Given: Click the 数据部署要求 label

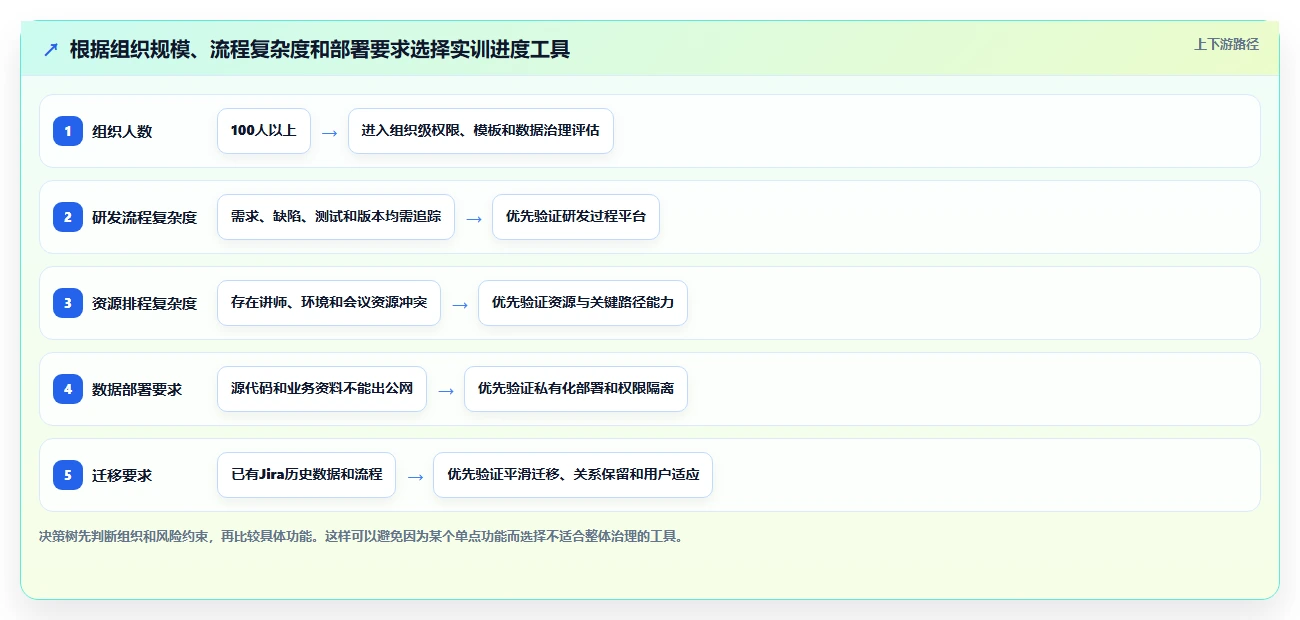Looking at the screenshot, I should [x=137, y=389].
